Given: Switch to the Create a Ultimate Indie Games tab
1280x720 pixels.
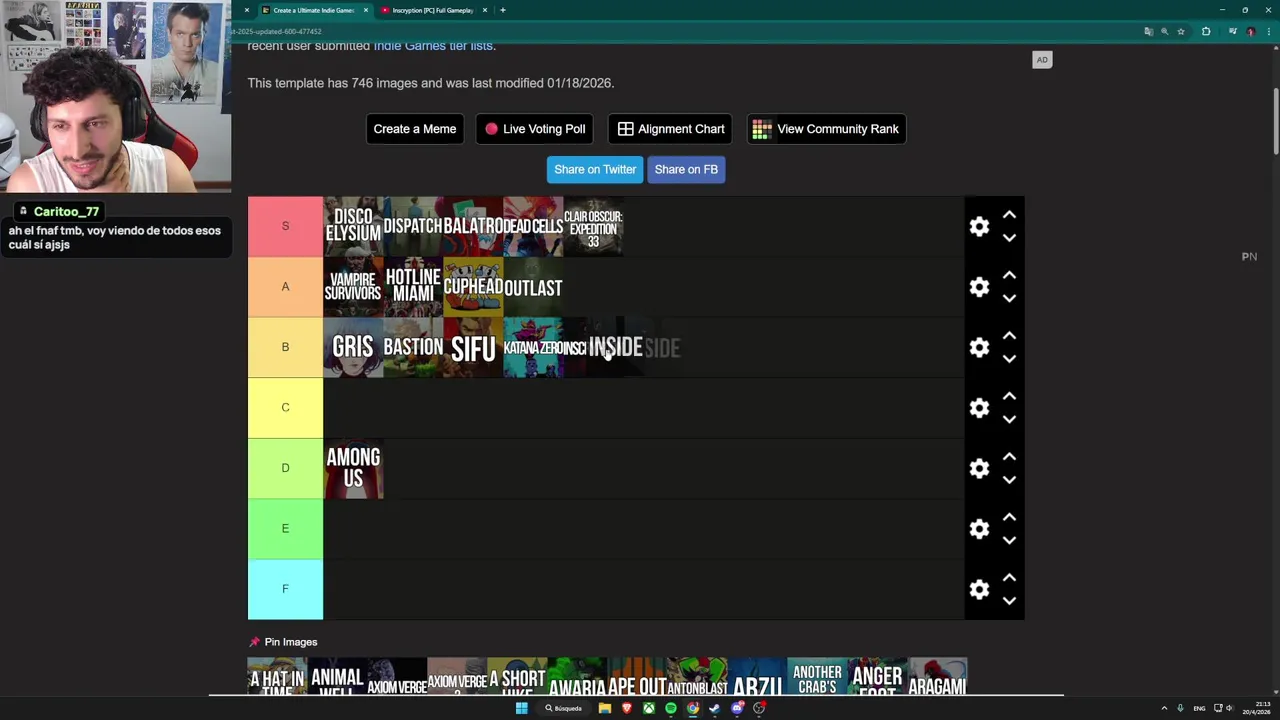Looking at the screenshot, I should pos(314,10).
